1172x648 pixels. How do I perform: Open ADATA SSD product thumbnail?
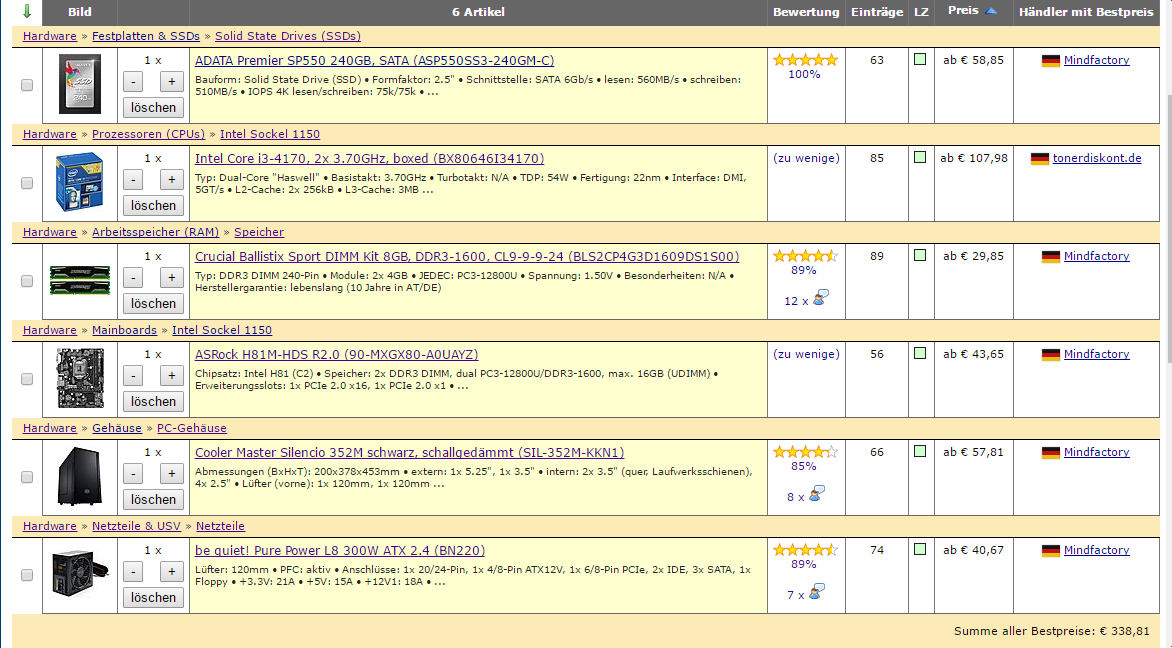click(79, 84)
